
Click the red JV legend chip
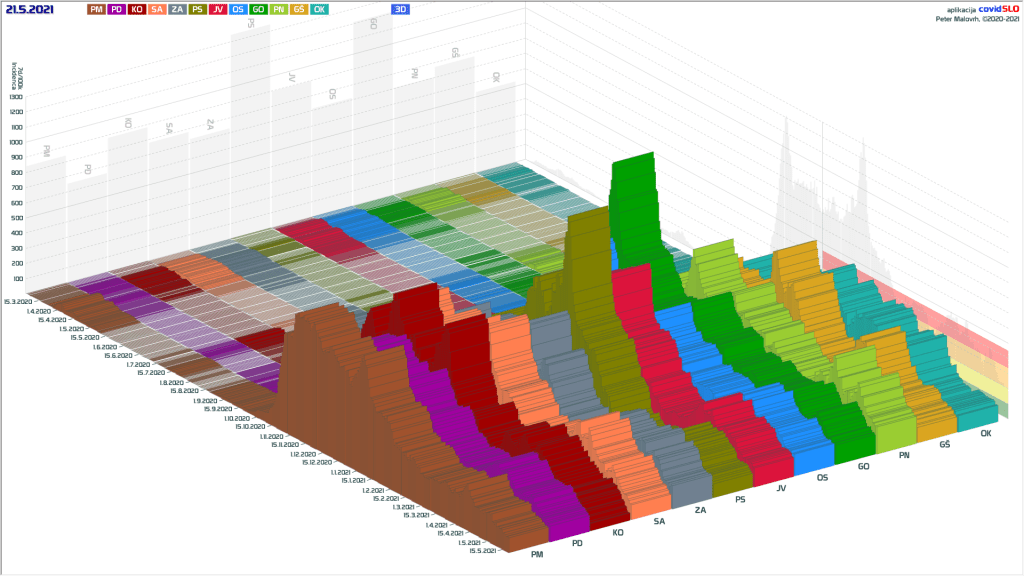click(218, 9)
